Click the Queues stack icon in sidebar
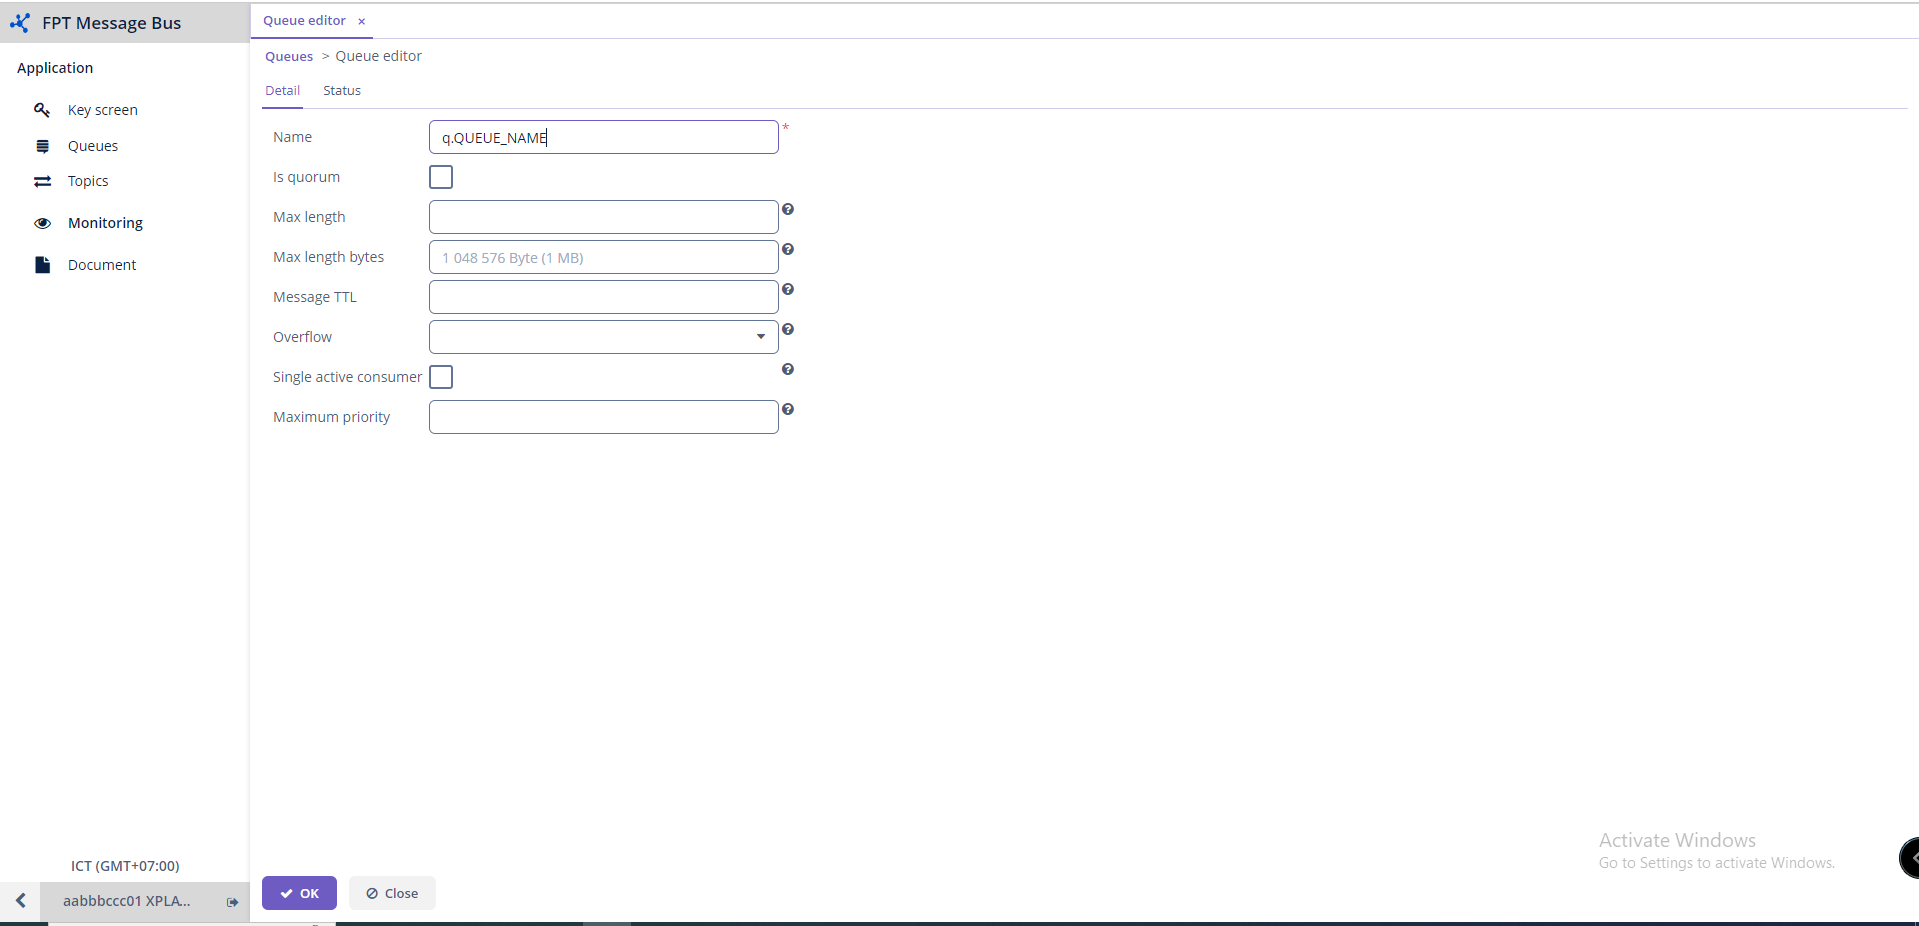This screenshot has width=1919, height=926. (x=42, y=146)
